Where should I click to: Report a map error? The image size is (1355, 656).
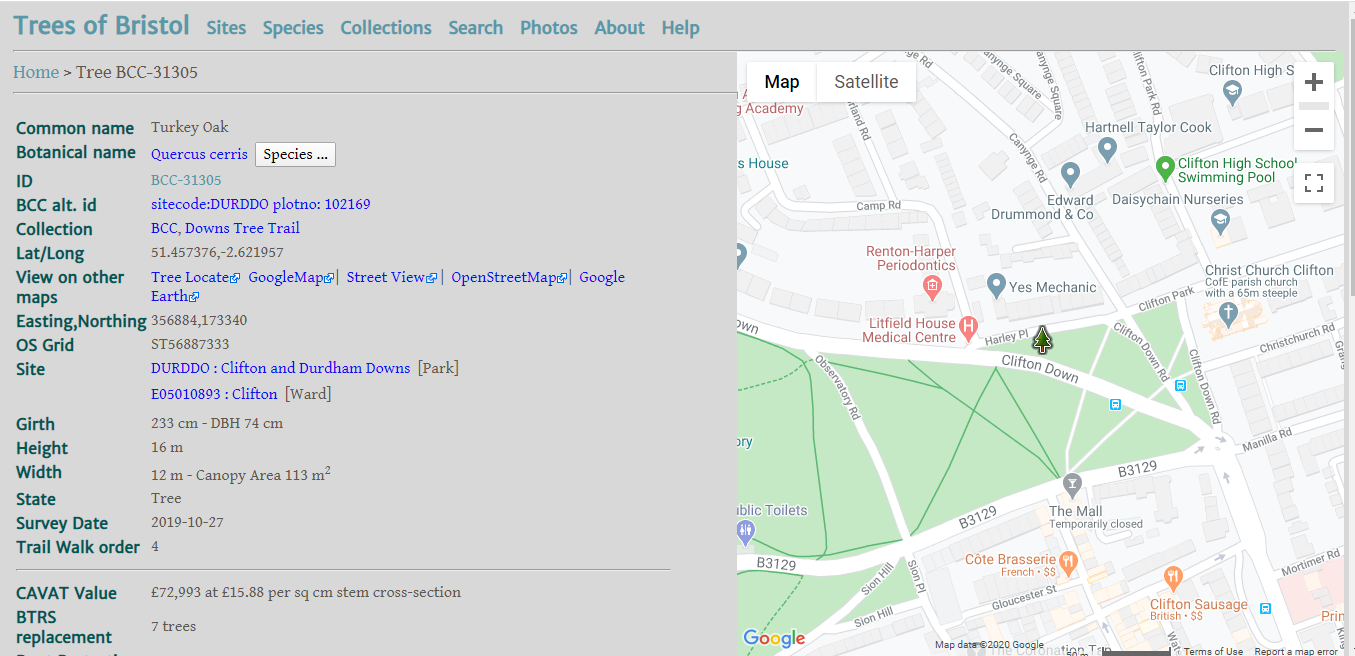[1296, 651]
